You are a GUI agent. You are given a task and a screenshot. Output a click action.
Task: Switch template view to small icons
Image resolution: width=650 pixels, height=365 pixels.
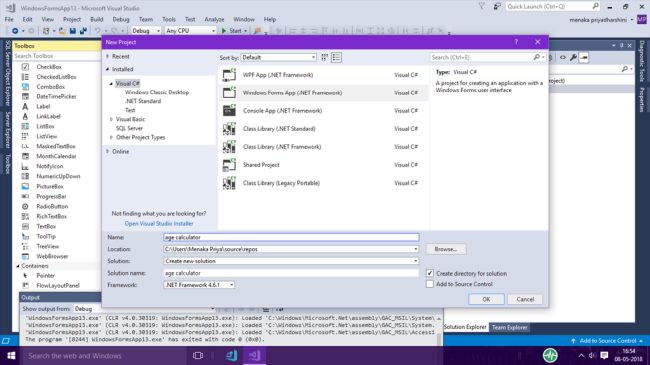pos(325,57)
